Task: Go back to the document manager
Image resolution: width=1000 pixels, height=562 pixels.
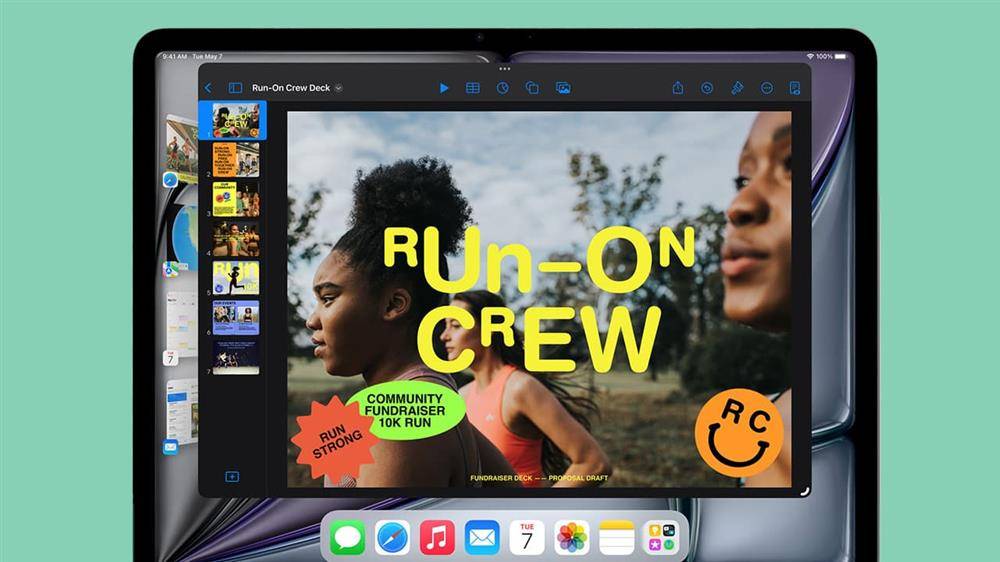Action: pyautogui.click(x=208, y=88)
